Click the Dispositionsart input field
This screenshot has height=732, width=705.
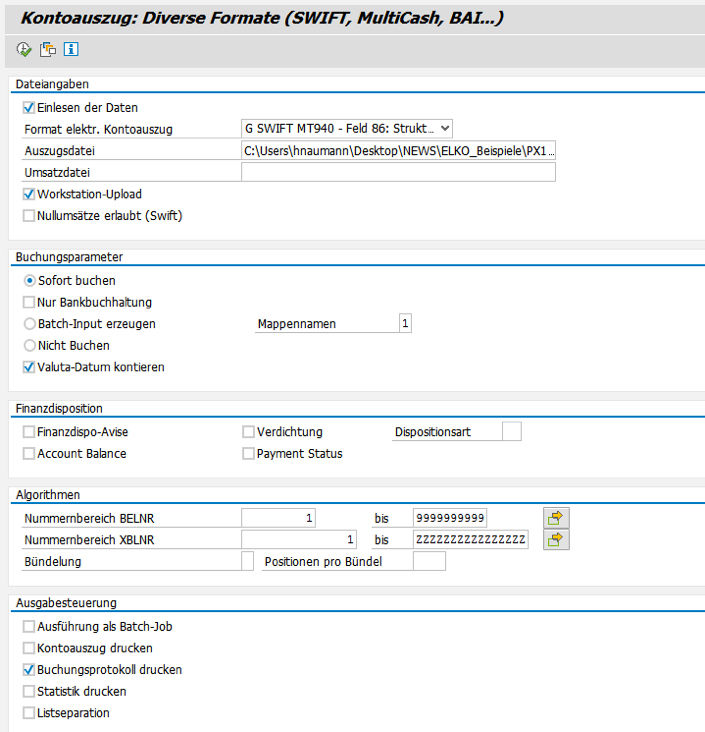[511, 432]
